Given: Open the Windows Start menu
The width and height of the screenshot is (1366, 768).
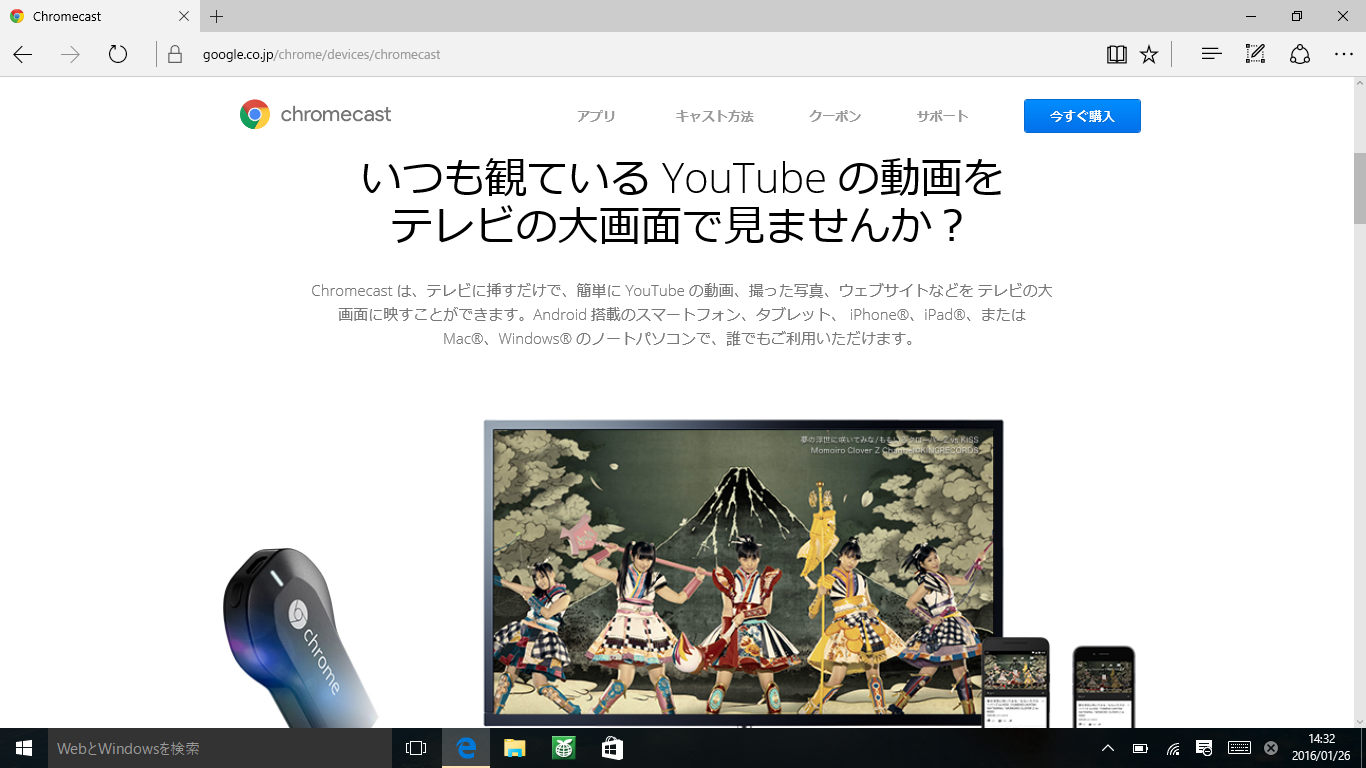Looking at the screenshot, I should (24, 748).
